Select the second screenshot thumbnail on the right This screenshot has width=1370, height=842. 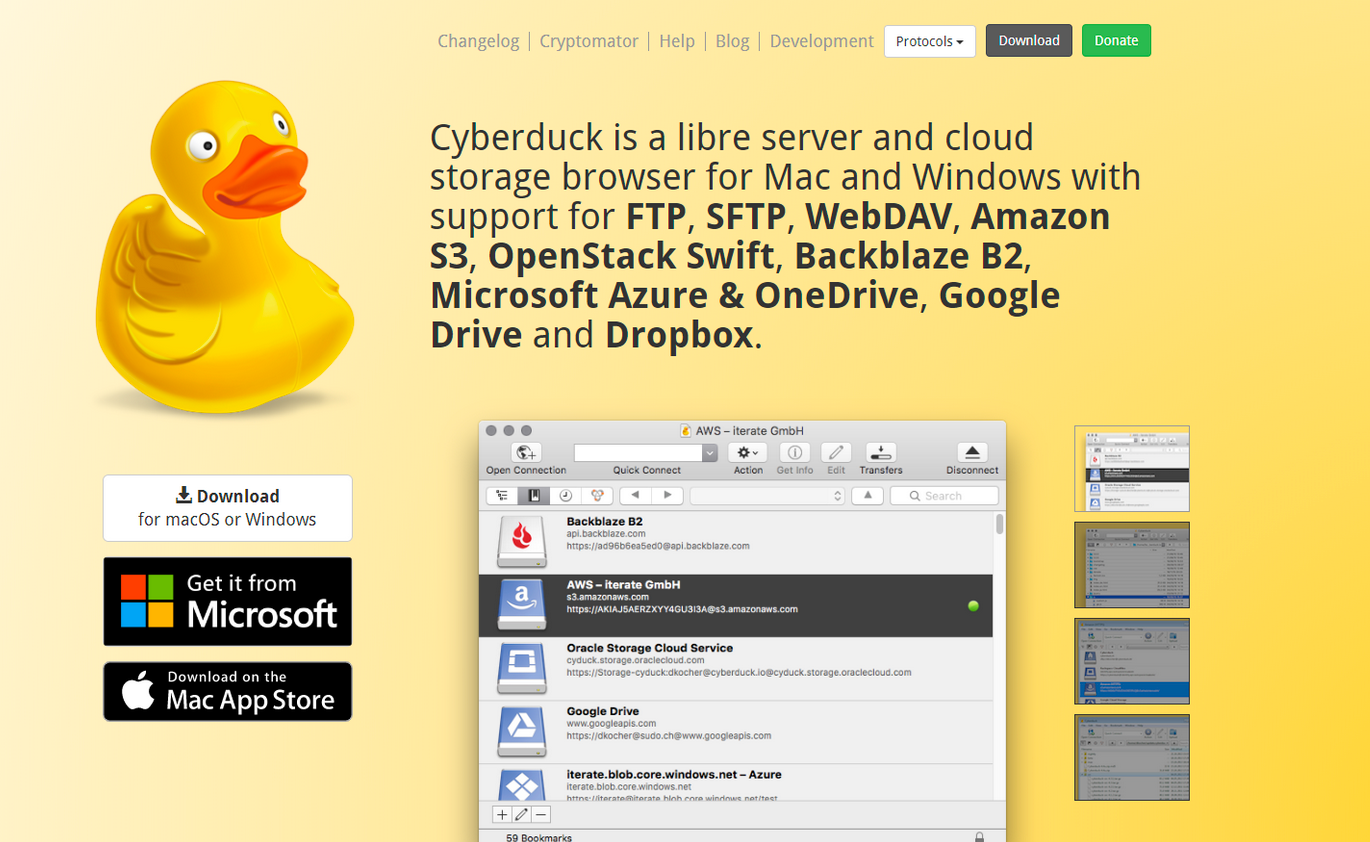(1132, 565)
